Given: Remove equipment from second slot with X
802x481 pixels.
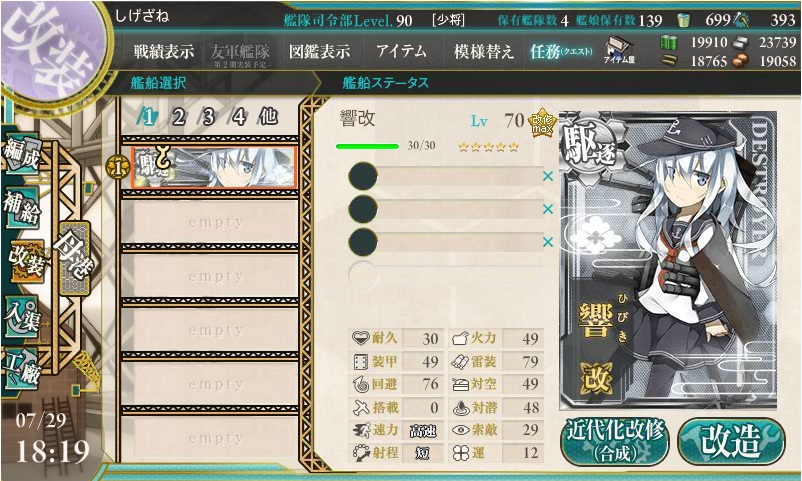Looking at the screenshot, I should [x=548, y=209].
